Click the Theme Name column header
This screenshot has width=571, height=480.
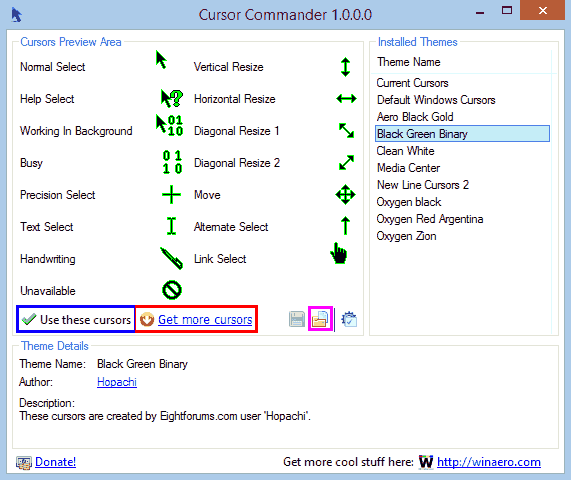462,62
